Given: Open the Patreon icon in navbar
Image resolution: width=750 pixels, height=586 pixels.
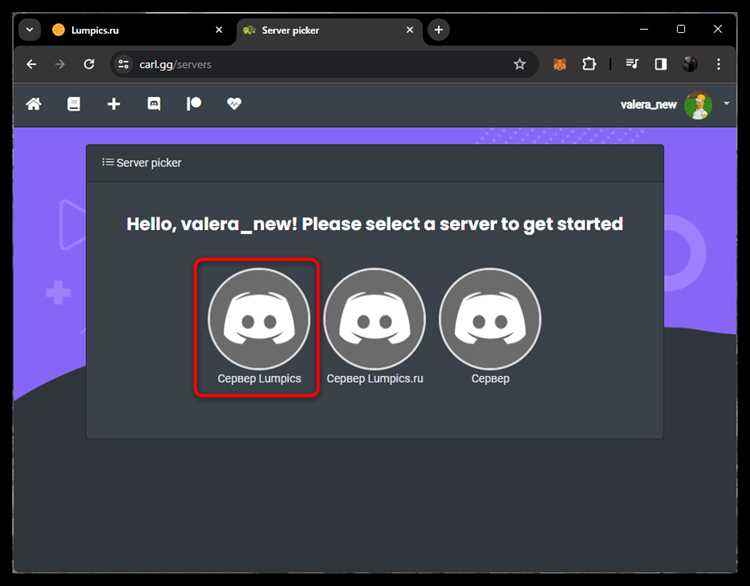Looking at the screenshot, I should coord(194,104).
